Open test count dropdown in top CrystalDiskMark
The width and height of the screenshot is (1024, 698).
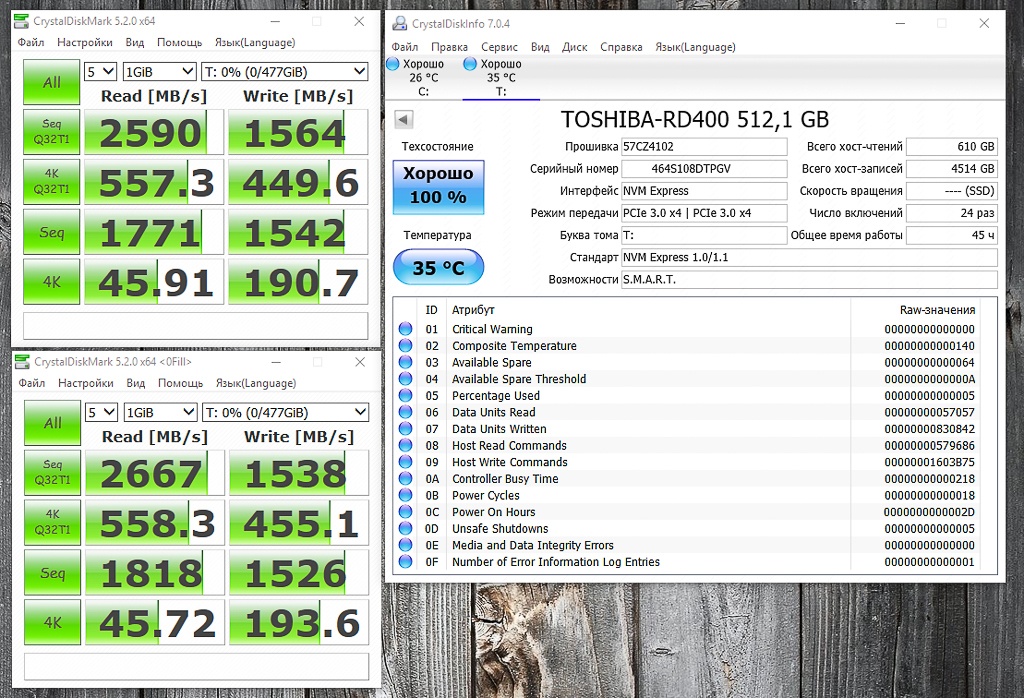(101, 72)
